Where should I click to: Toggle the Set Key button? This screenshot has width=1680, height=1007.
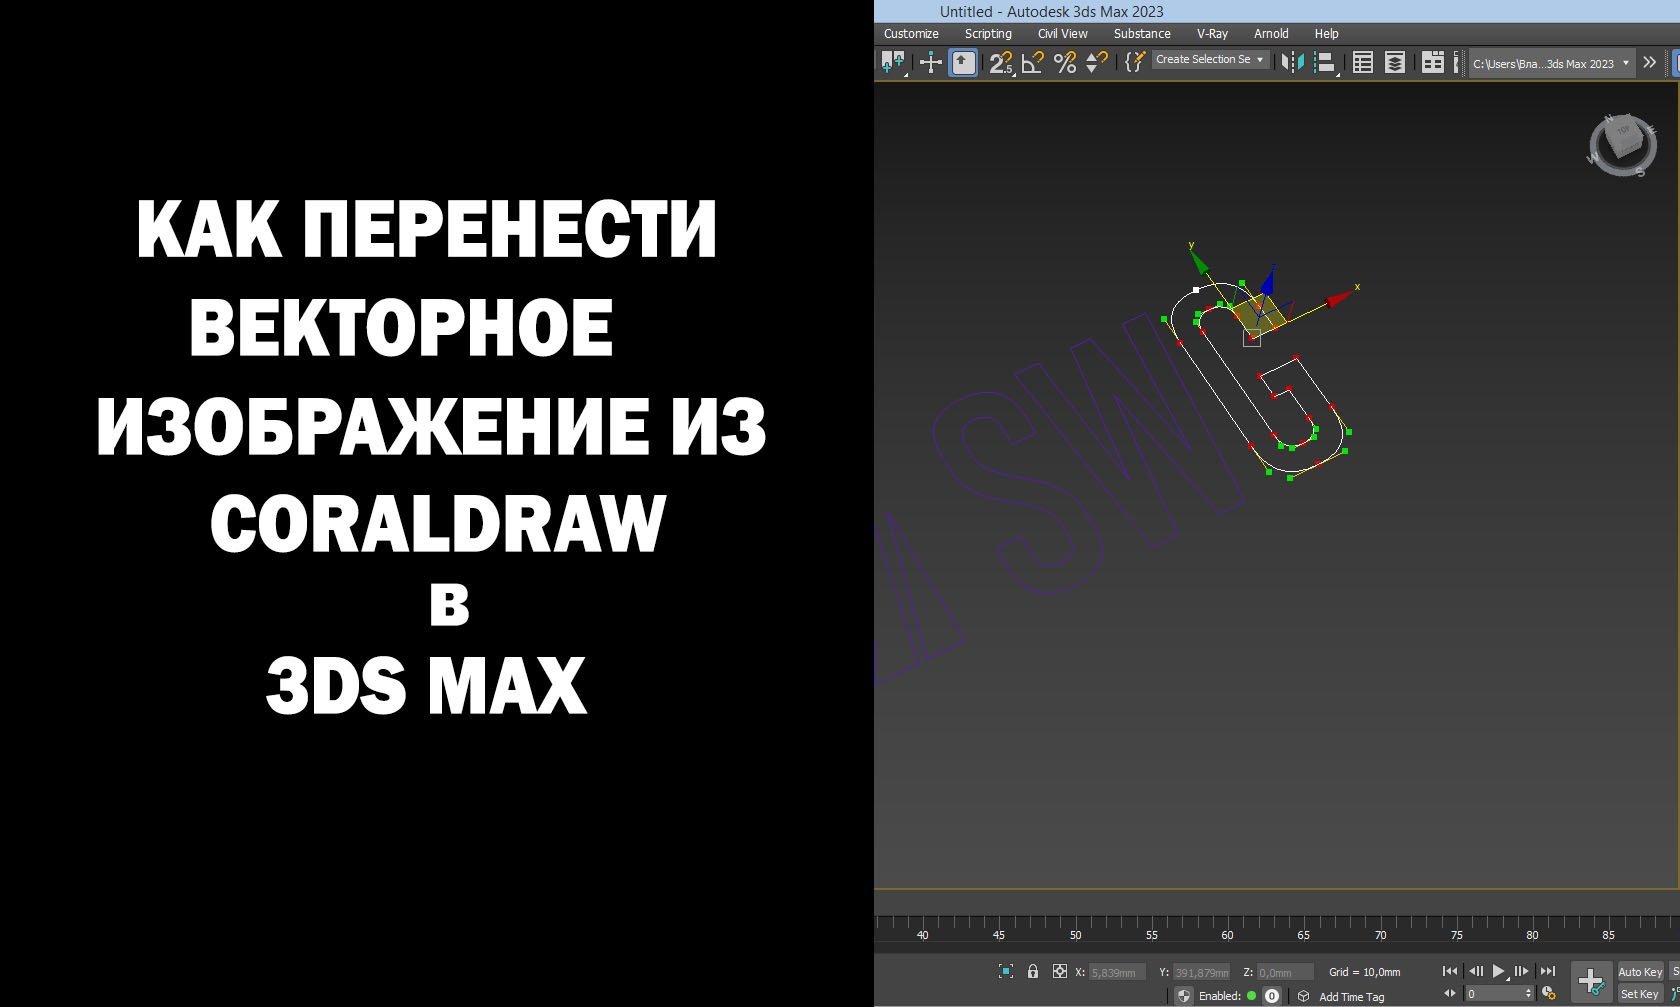pos(1640,994)
